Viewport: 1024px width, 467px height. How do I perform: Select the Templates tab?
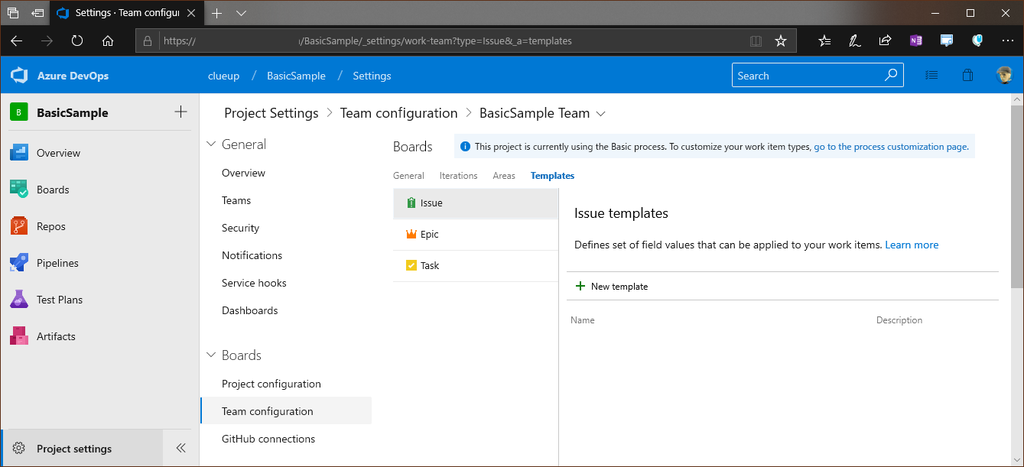click(x=552, y=176)
